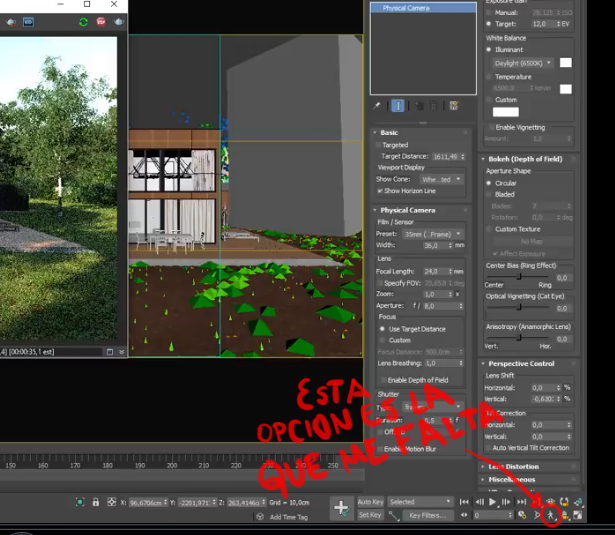
Task: Select the Custom focus radio button
Action: click(382, 340)
